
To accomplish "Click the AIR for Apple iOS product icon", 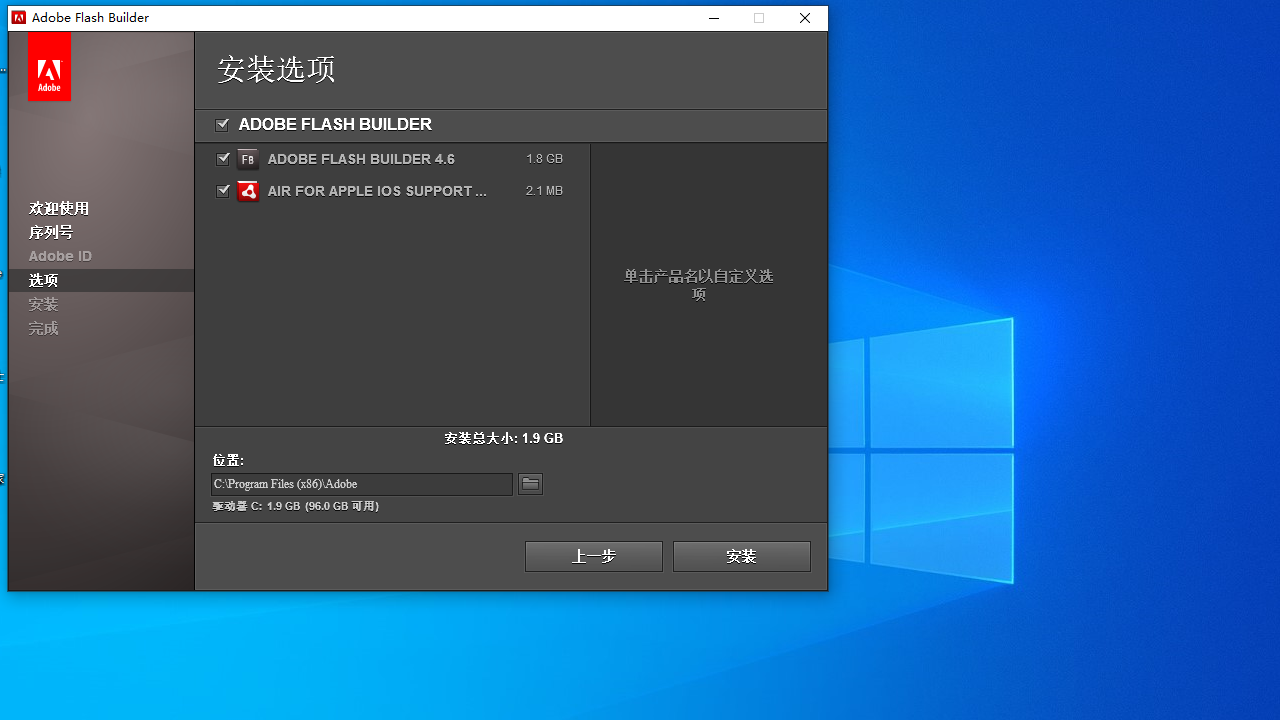I will pos(247,191).
